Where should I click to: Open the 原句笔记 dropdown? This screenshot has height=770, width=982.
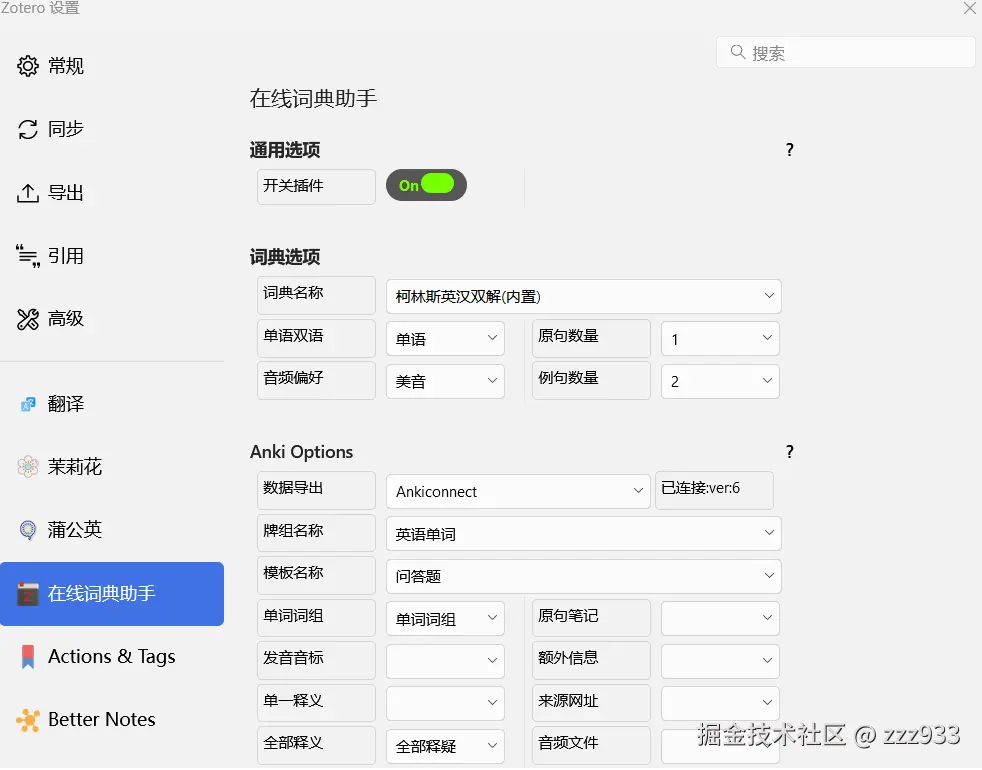tap(720, 618)
